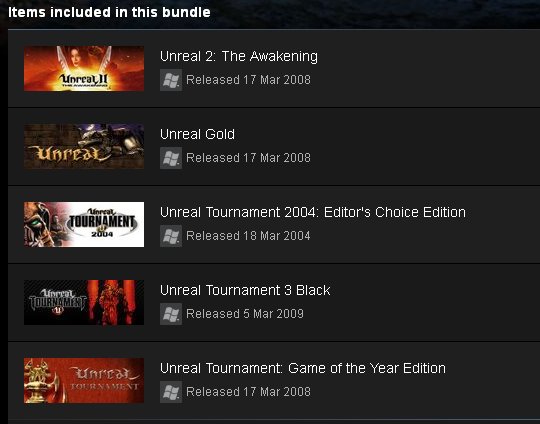The width and height of the screenshot is (540, 424).
Task: Click 'Released 17 Mar 2008' under Unreal 2
Action: click(x=248, y=80)
